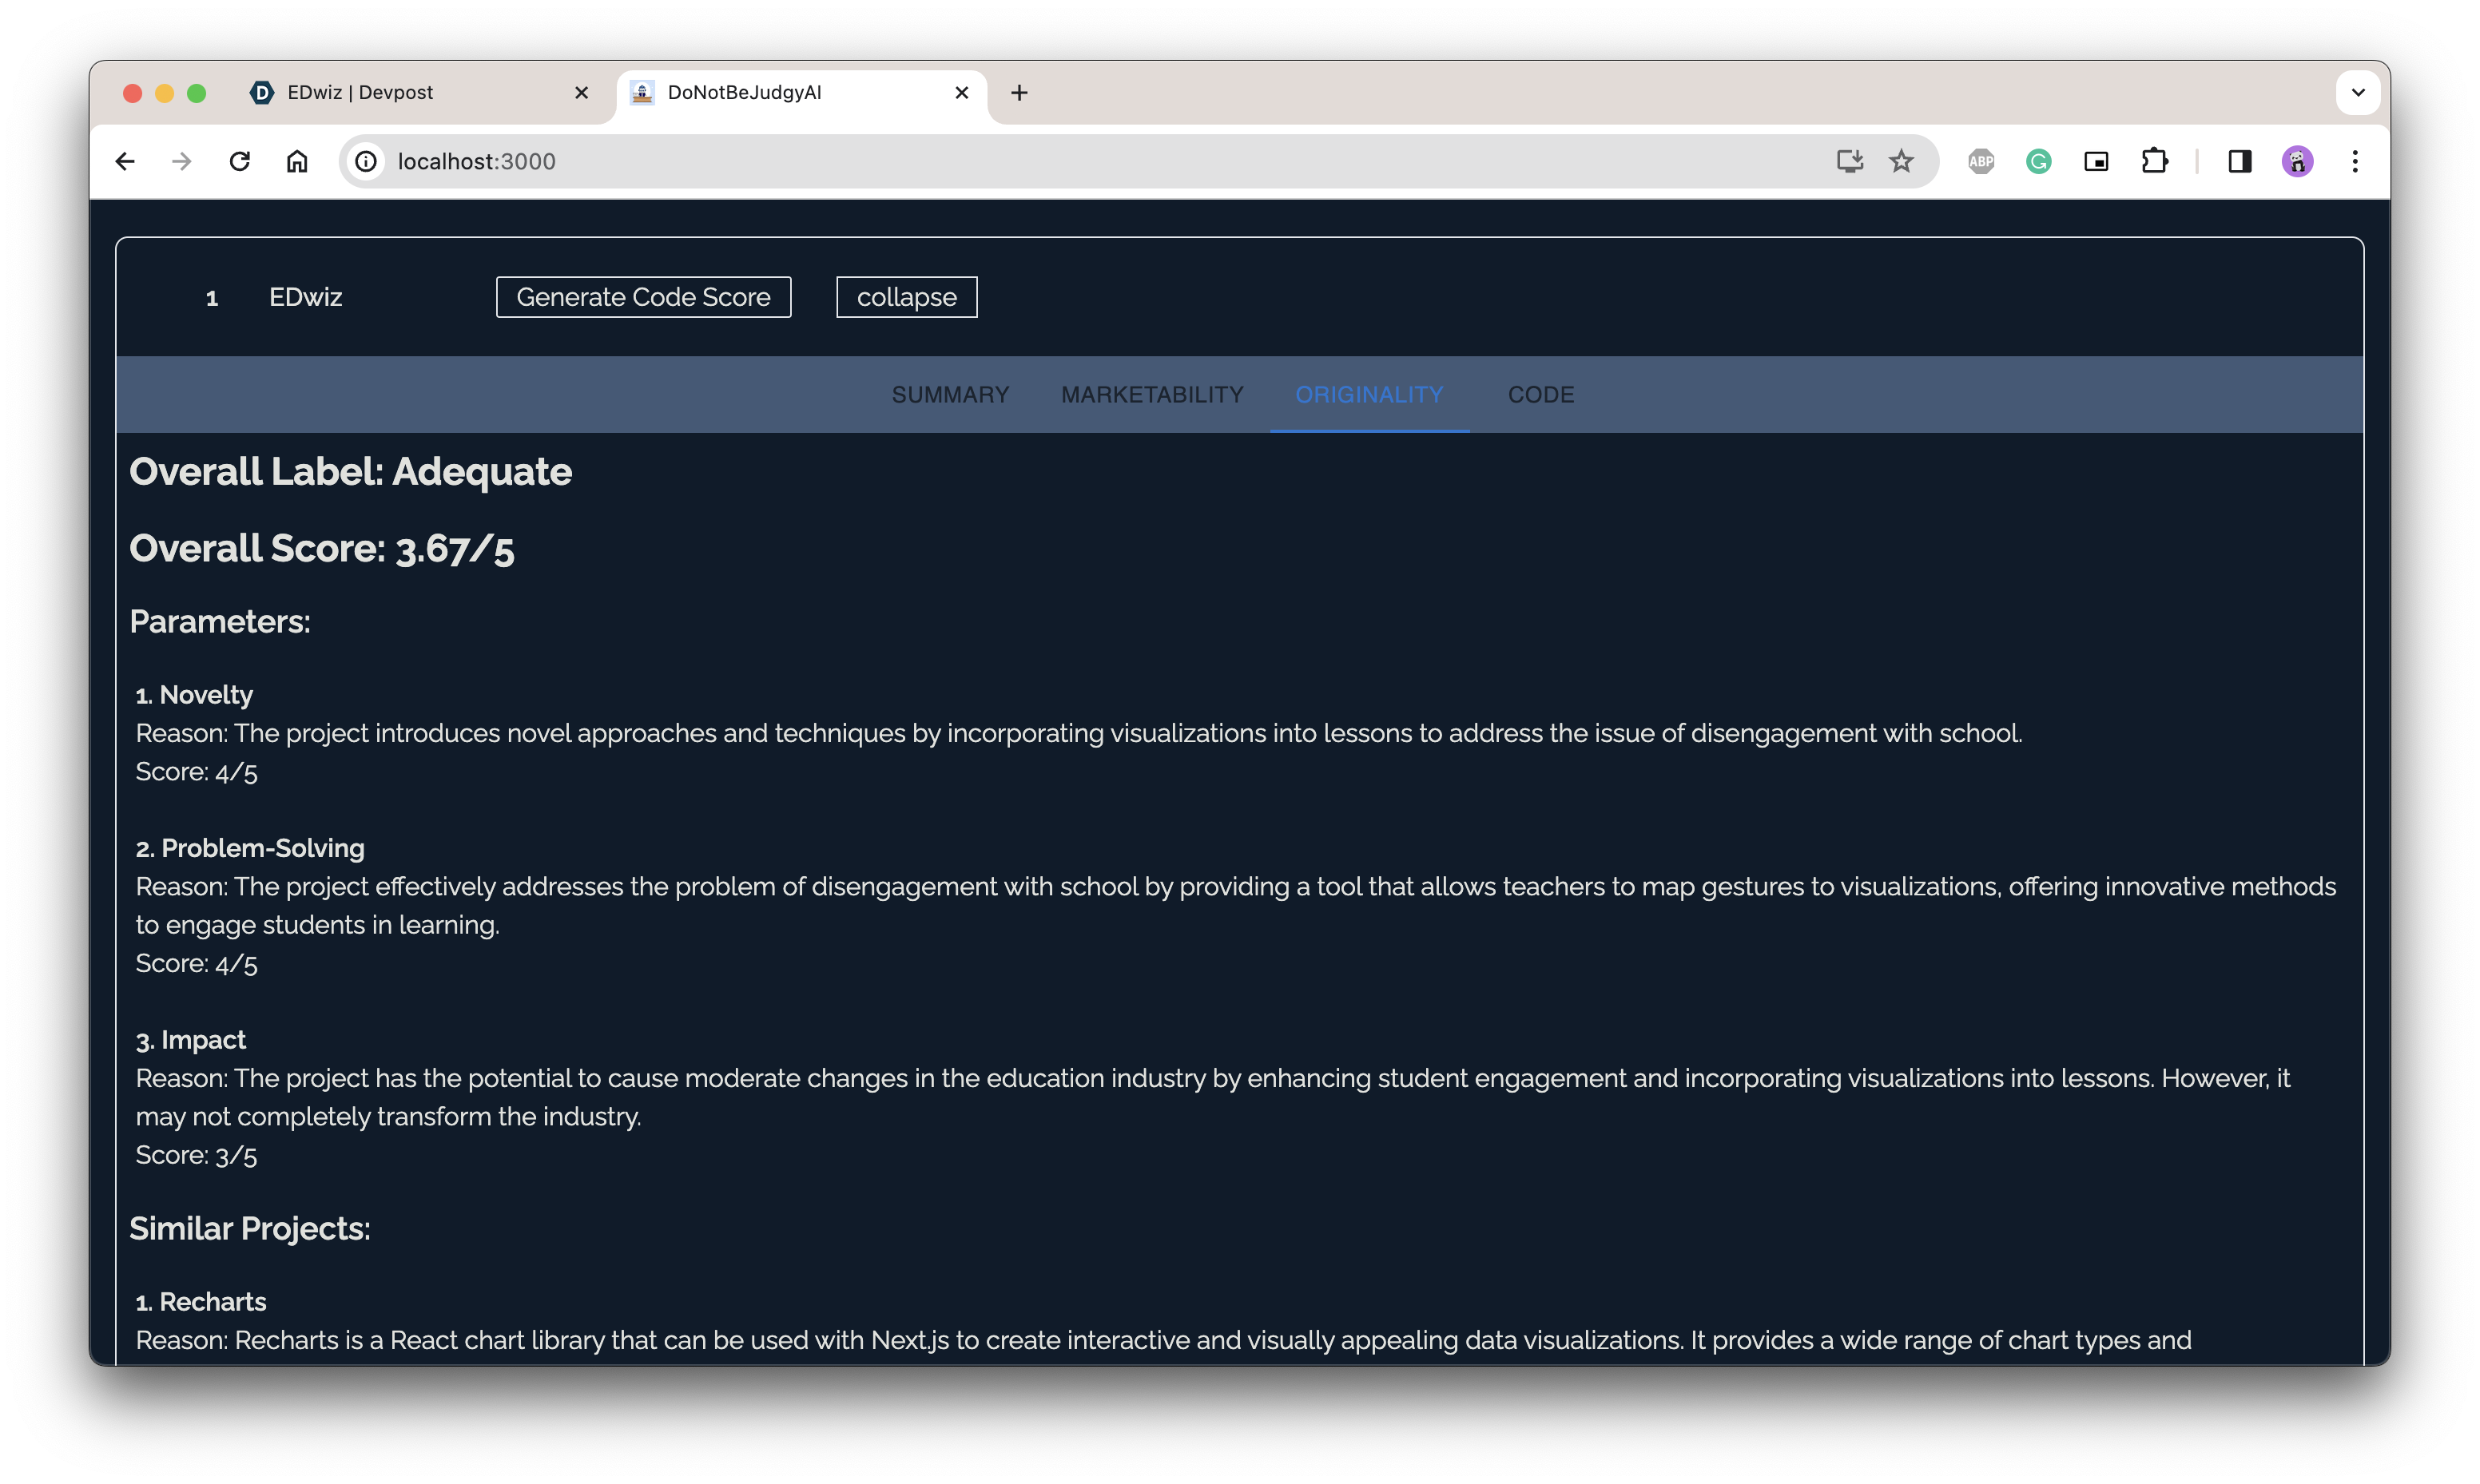This screenshot has height=1484, width=2480.
Task: Open the Chrome three-dot menu
Action: click(x=2355, y=161)
